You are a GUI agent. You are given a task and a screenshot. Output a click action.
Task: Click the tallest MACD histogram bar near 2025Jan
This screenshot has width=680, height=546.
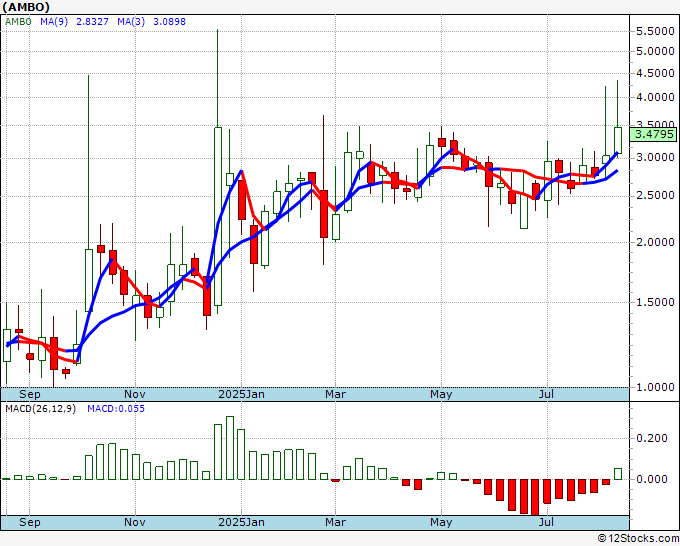[230, 448]
